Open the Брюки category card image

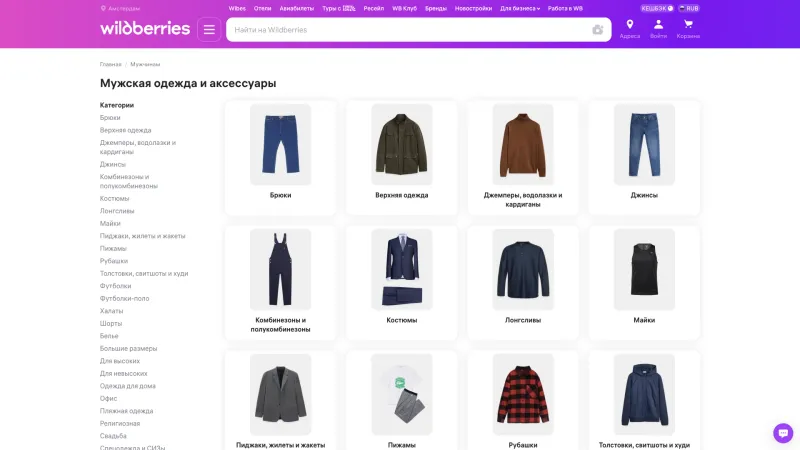(280, 144)
